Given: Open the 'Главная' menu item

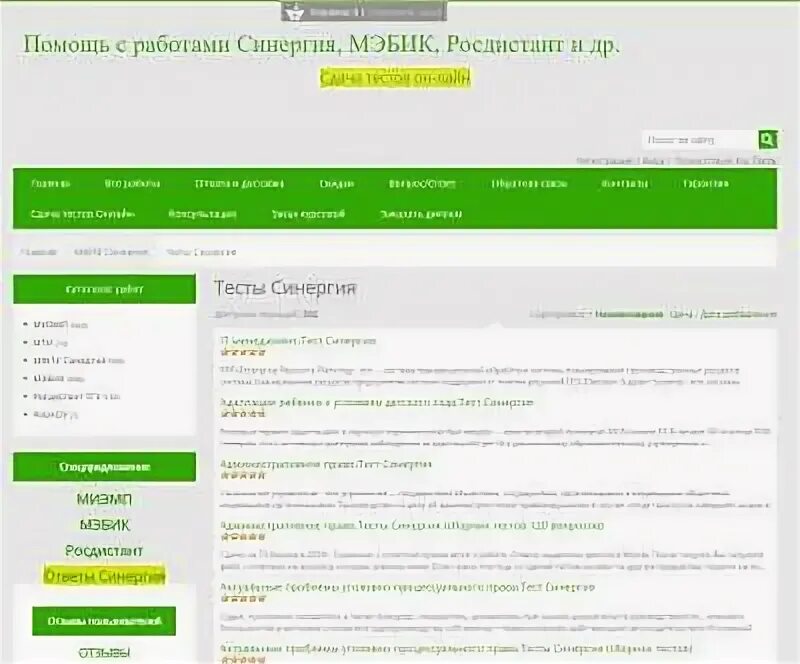Looking at the screenshot, I should coord(51,184).
